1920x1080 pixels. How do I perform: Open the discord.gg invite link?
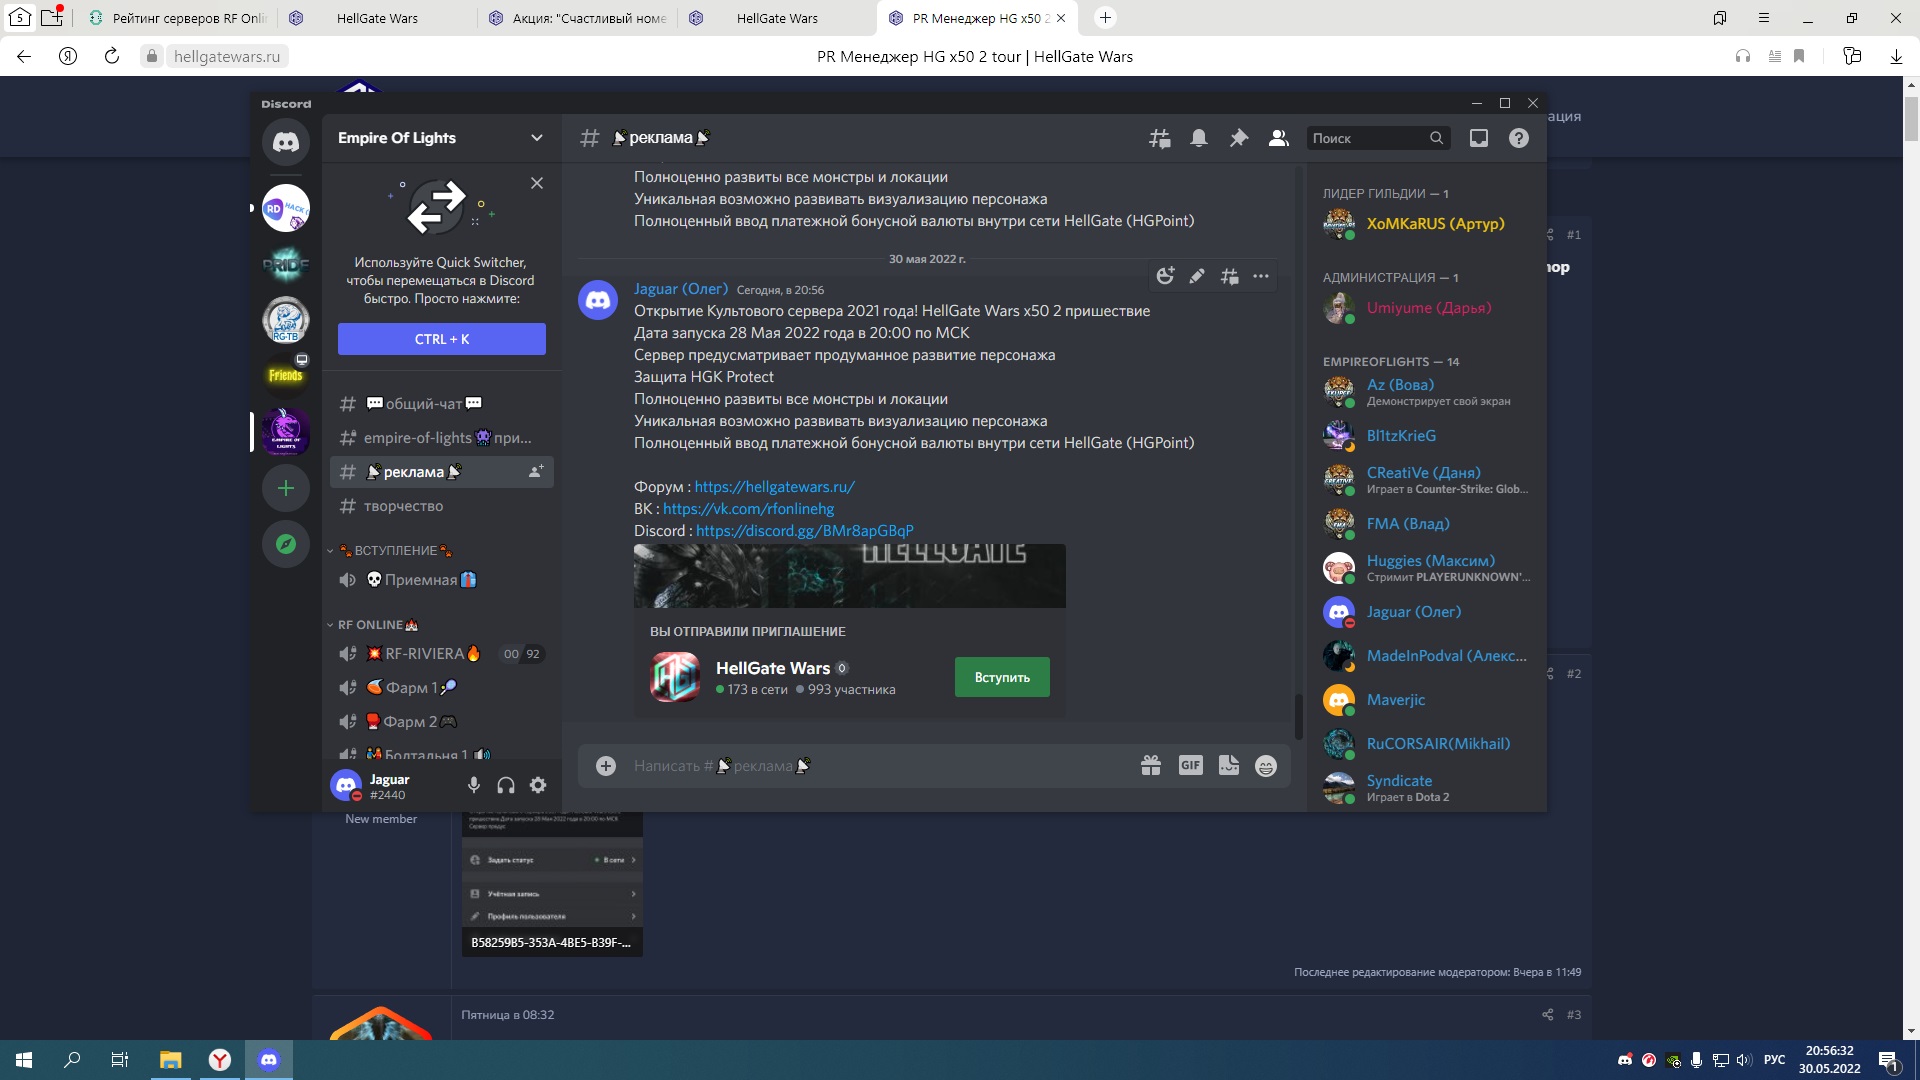pos(804,531)
